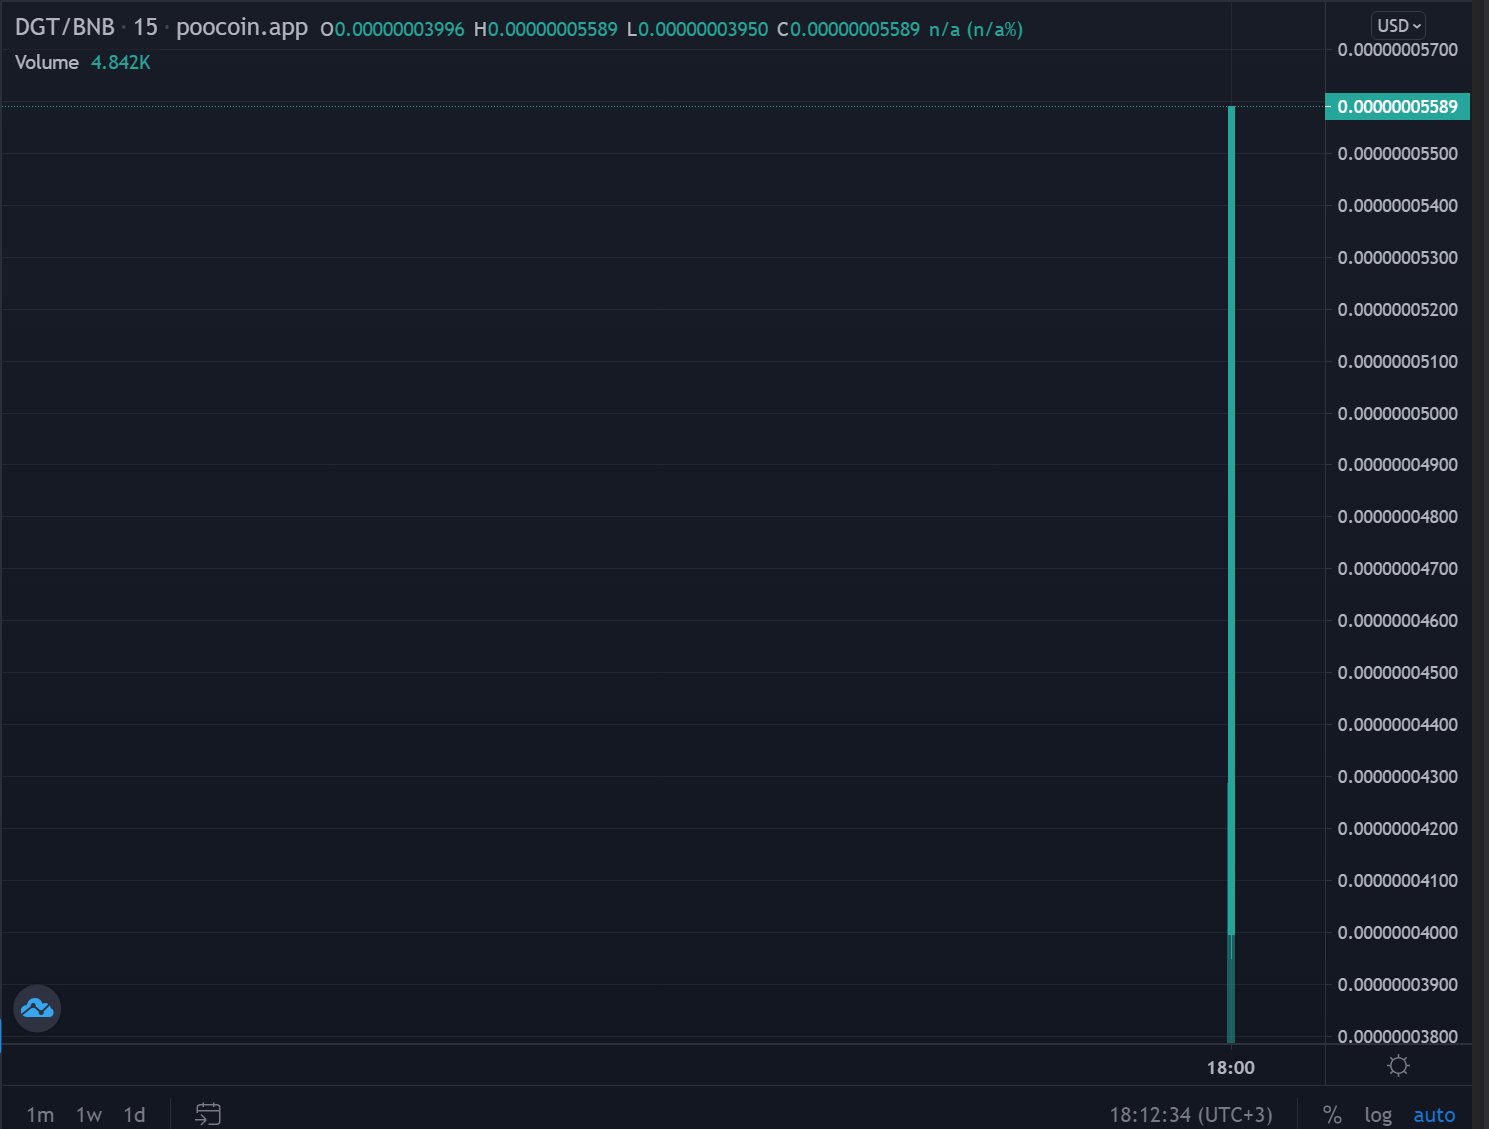Open the go to date calendar icon
Screen dimensions: 1489x1129
tap(208, 1113)
